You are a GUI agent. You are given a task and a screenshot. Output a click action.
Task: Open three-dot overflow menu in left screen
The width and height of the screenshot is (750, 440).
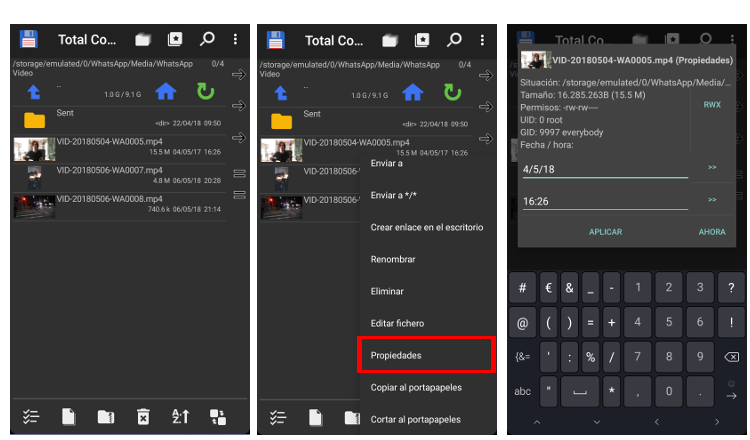235,39
